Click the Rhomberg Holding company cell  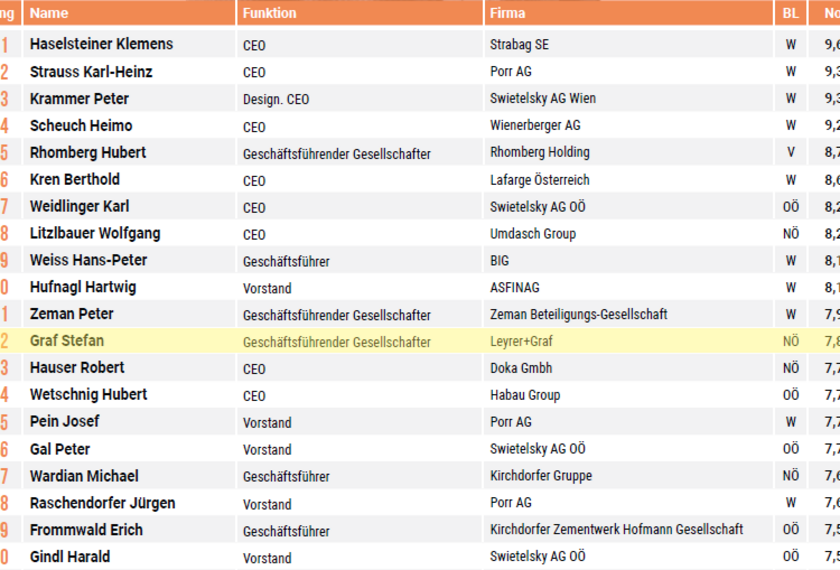[x=628, y=152]
